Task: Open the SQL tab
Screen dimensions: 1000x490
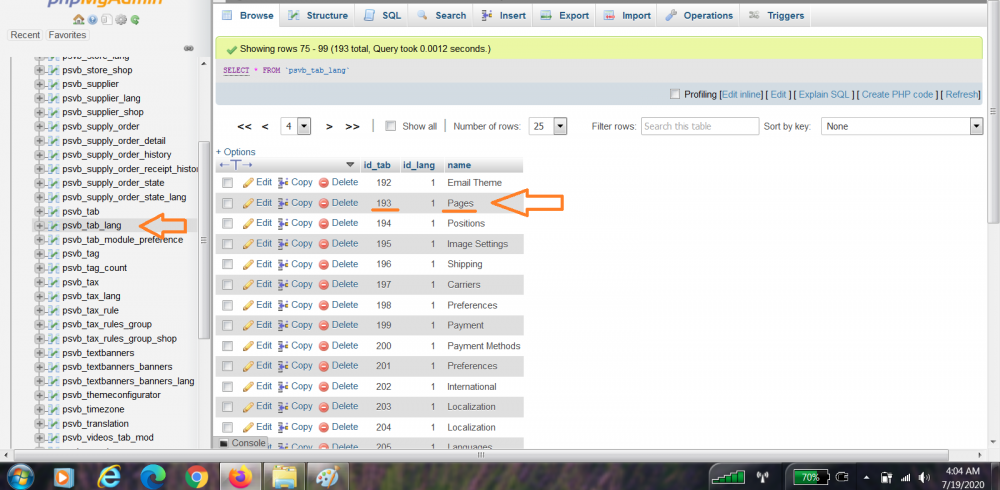Action: (381, 15)
